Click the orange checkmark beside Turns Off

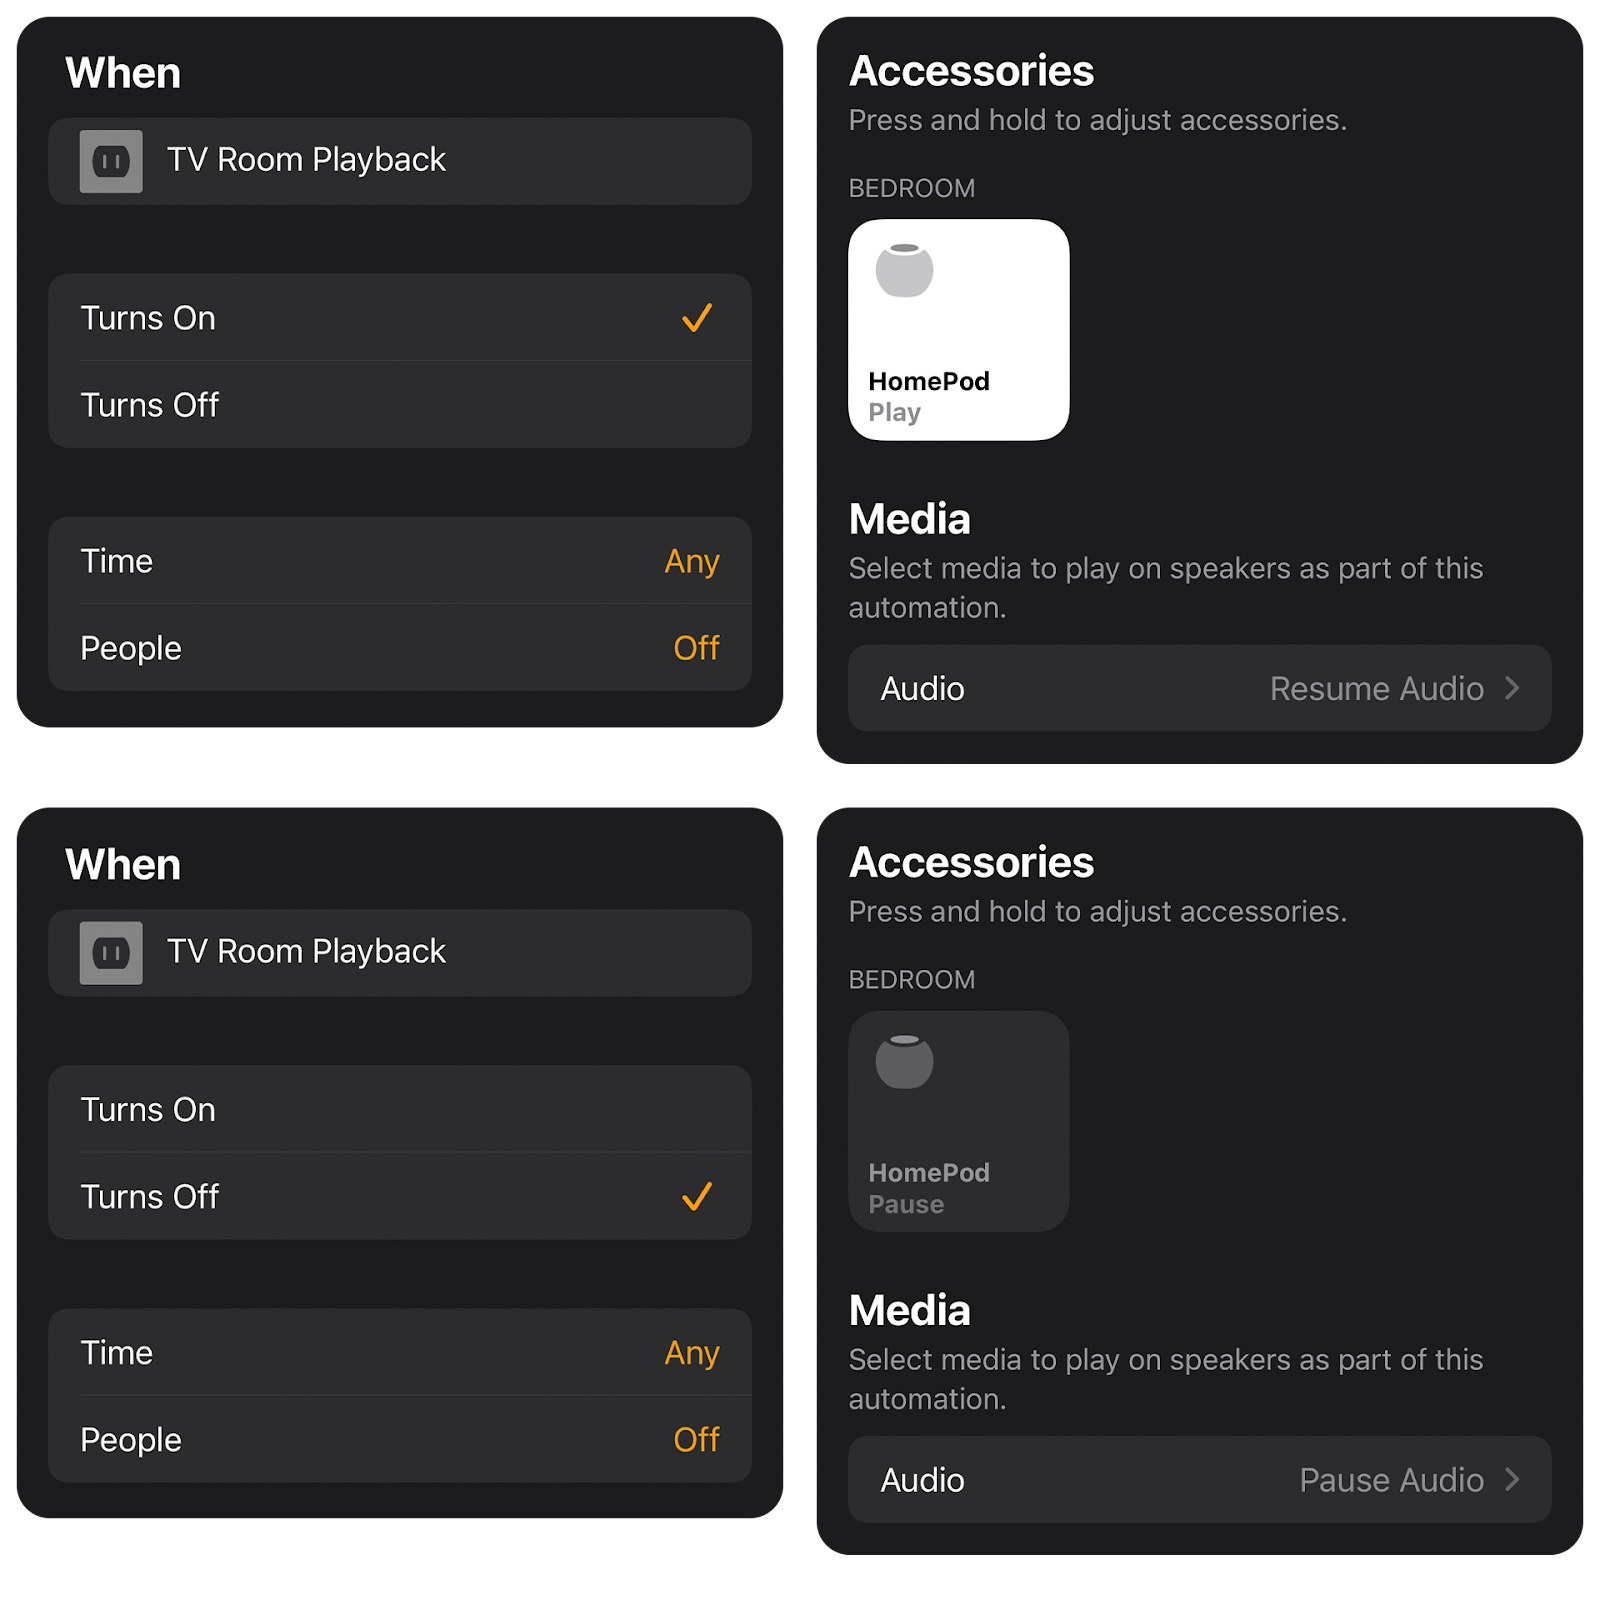(x=697, y=1196)
